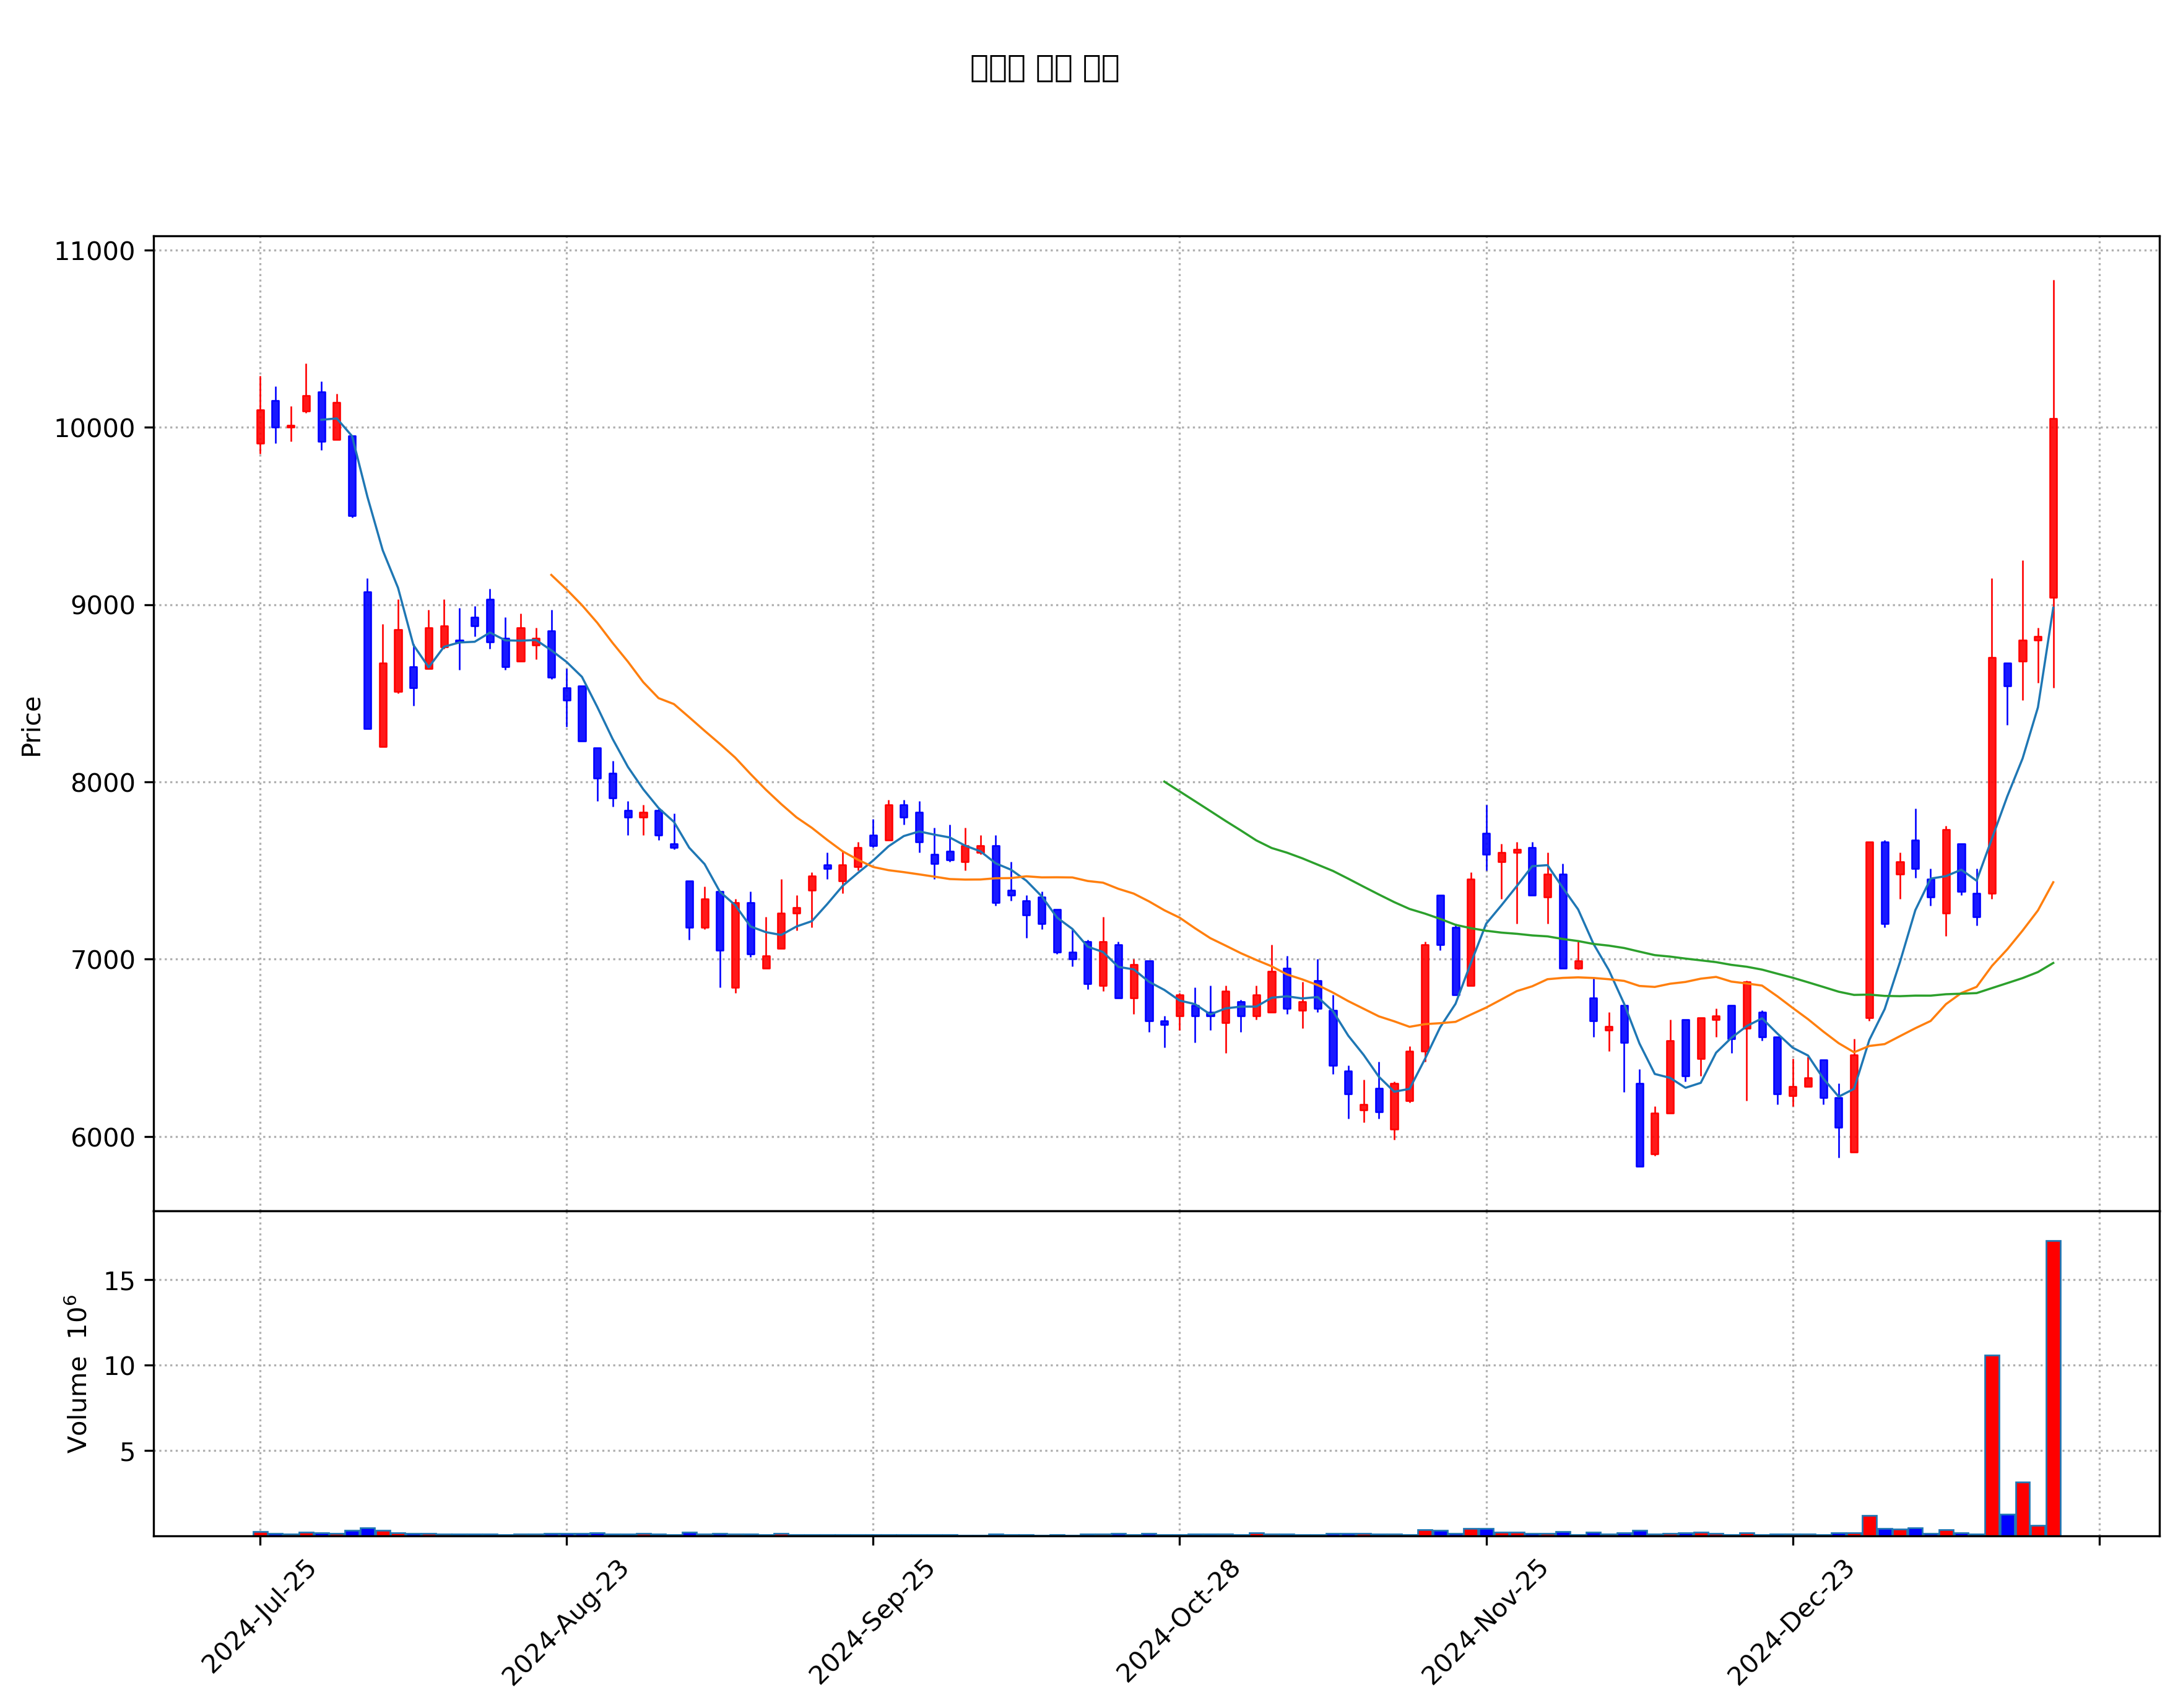Image resolution: width=2178 pixels, height=1708 pixels.
Task: Click the 8000 price axis label
Action: [102, 783]
